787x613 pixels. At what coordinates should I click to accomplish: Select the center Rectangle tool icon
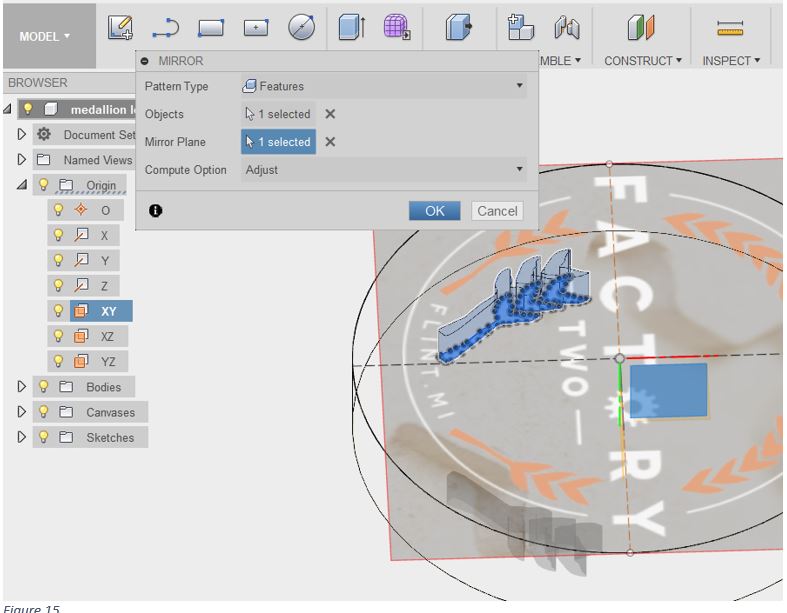point(256,28)
